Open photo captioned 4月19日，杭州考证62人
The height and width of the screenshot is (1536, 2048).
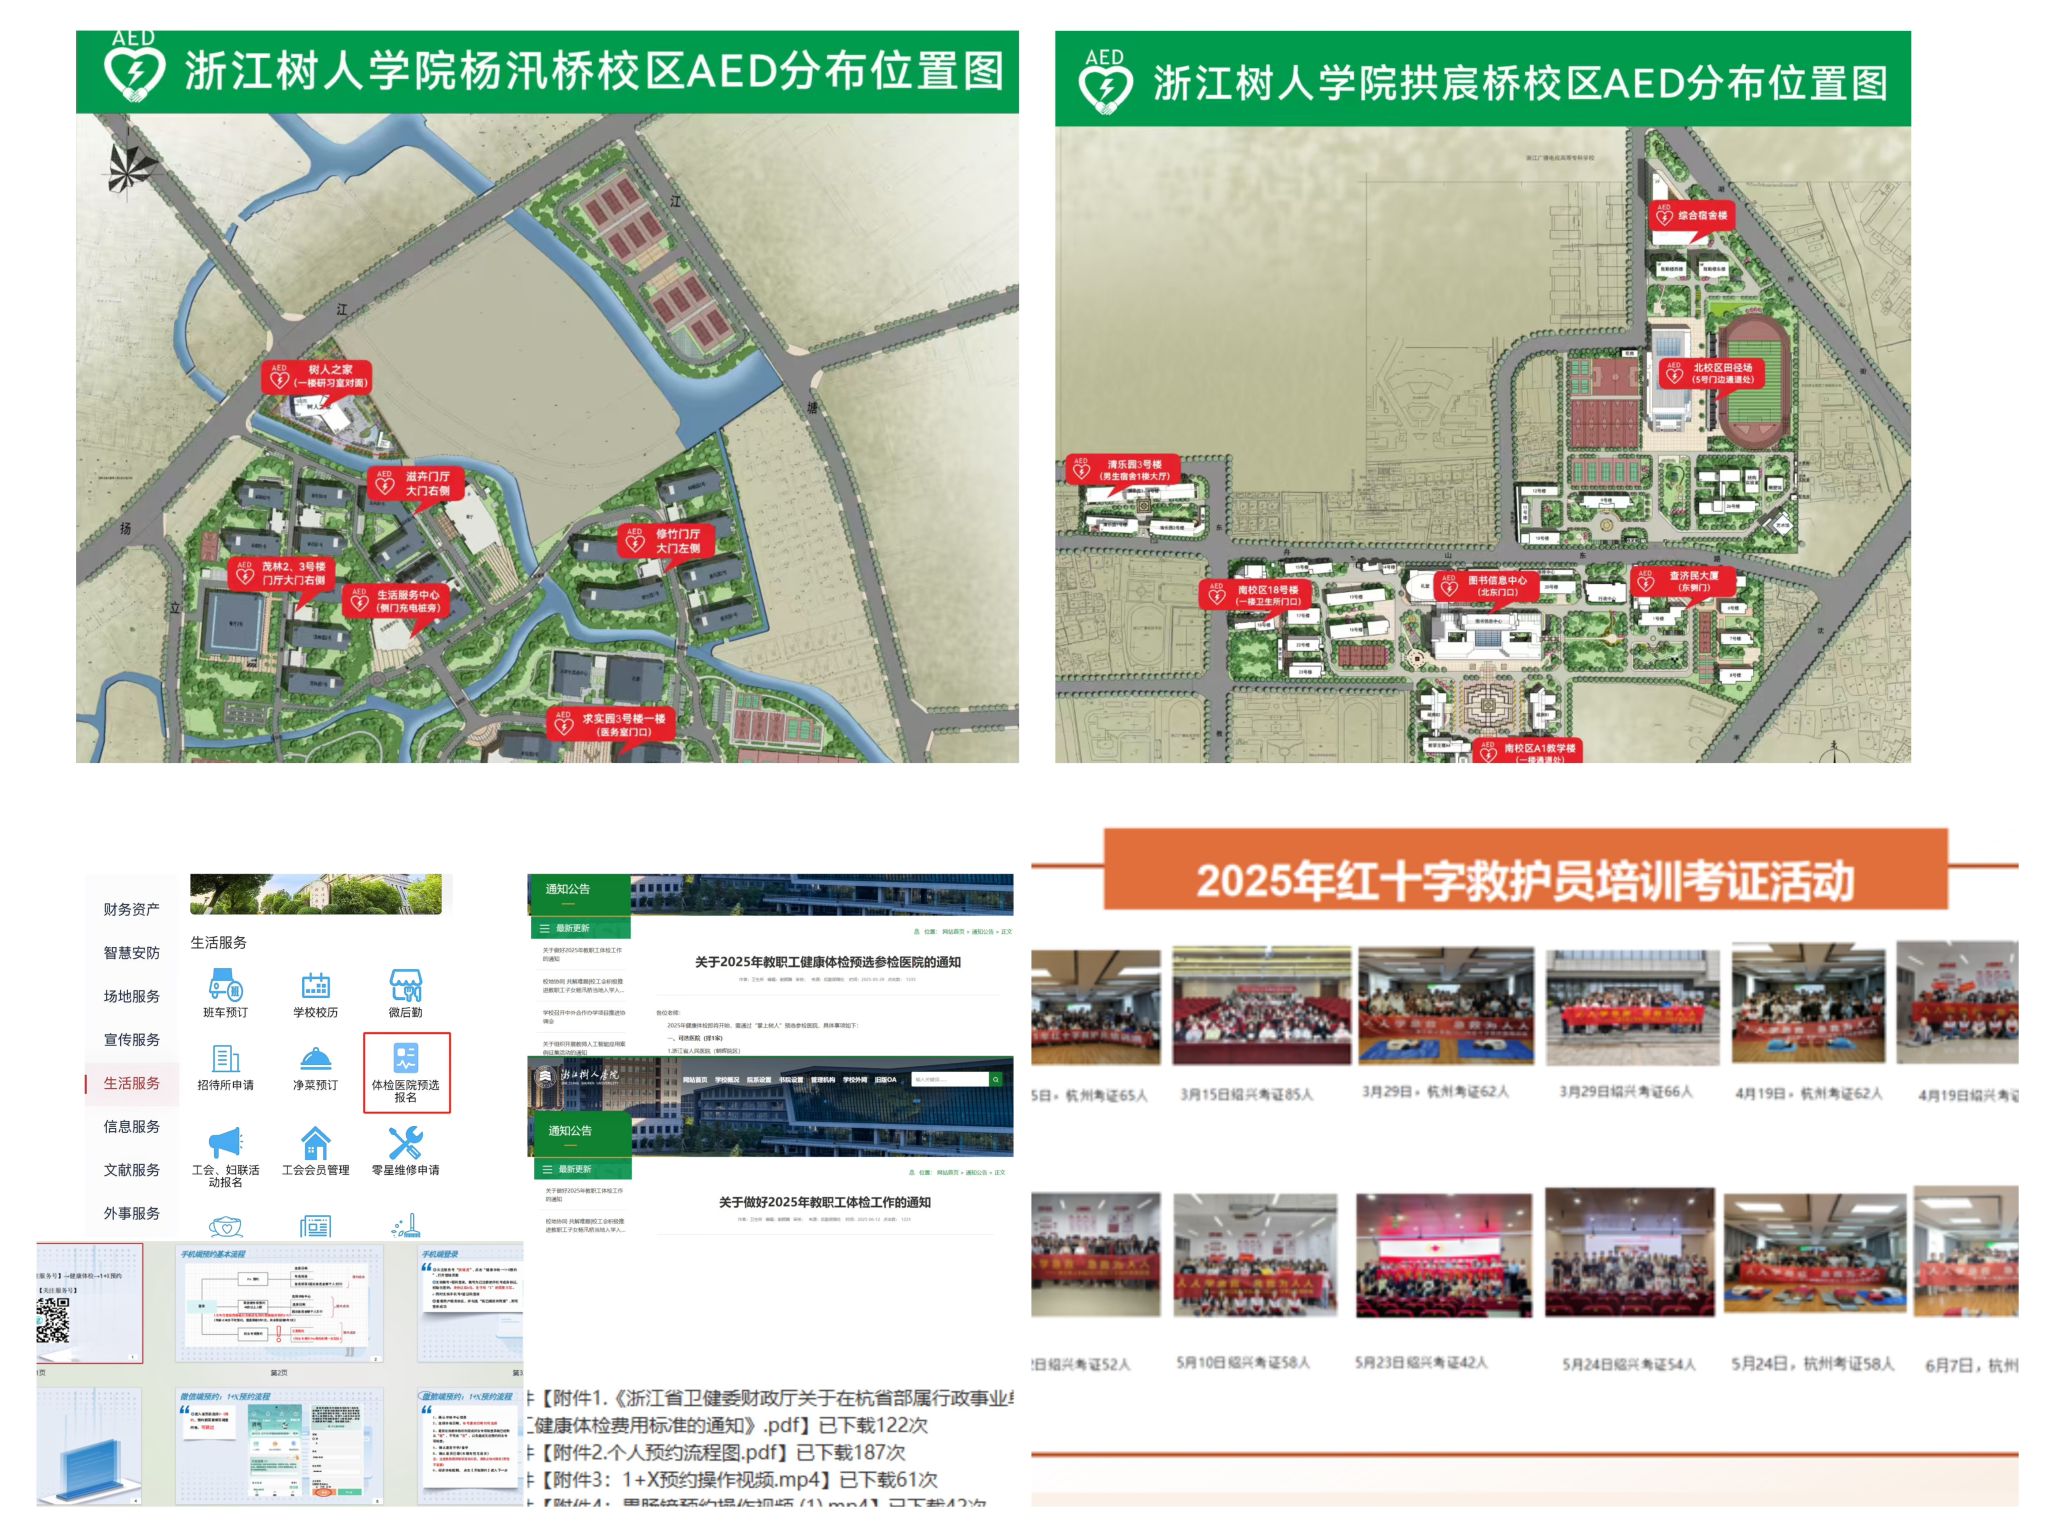1808,1004
